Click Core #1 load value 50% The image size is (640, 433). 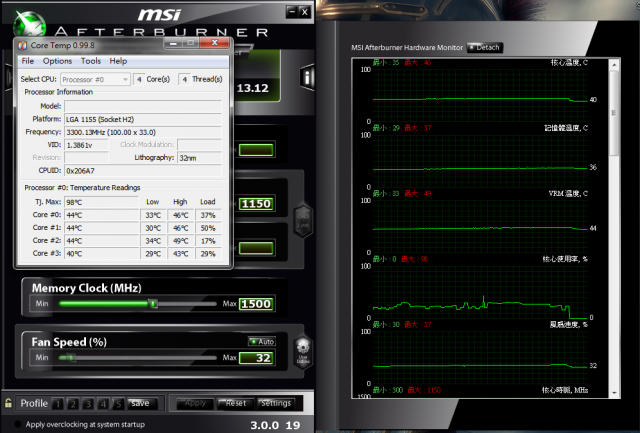(x=208, y=228)
